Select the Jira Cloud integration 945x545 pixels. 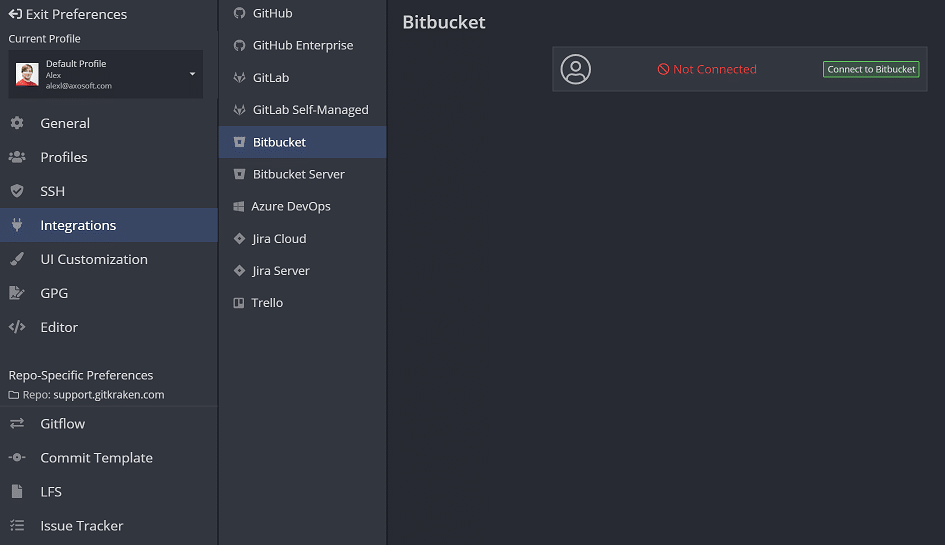click(x=303, y=238)
